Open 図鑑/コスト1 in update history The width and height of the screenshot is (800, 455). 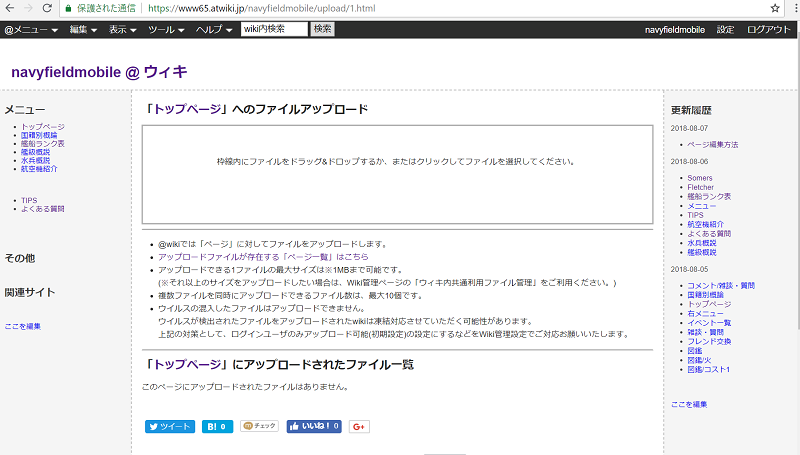(x=709, y=369)
